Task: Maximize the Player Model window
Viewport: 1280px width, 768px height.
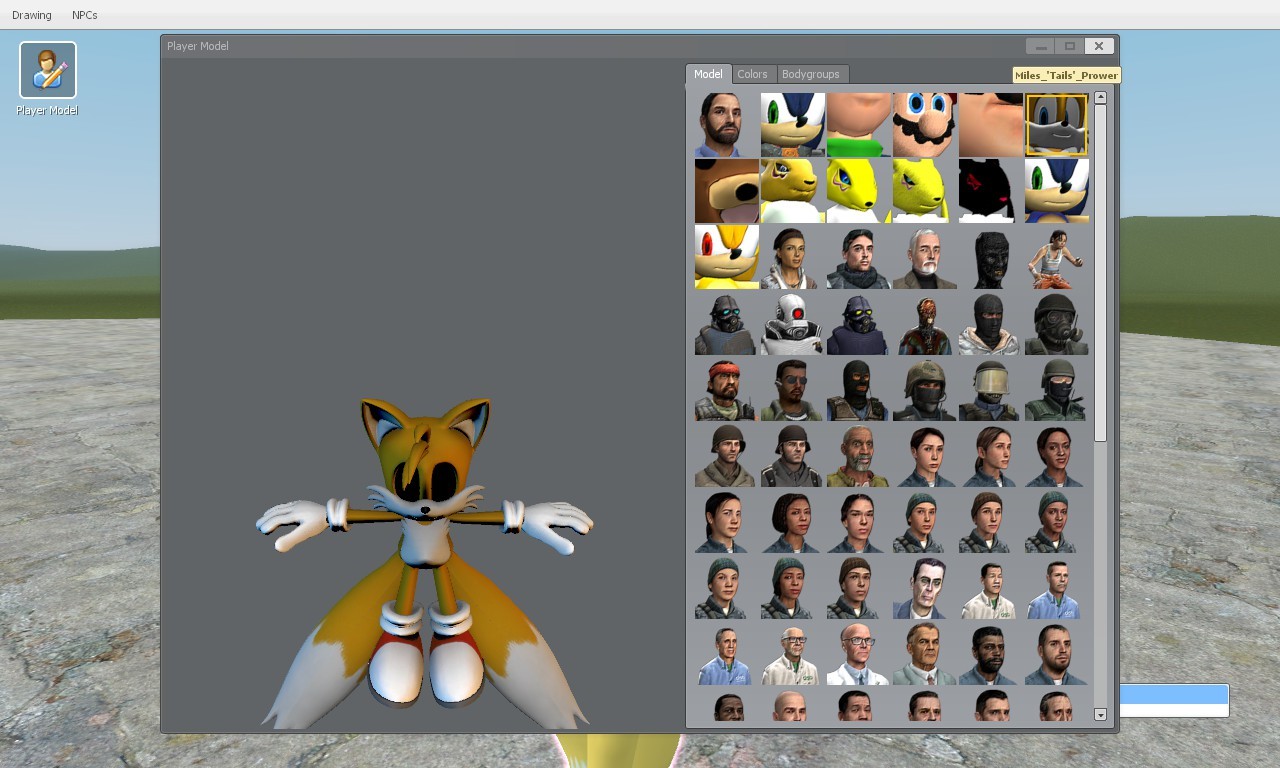Action: click(x=1069, y=46)
